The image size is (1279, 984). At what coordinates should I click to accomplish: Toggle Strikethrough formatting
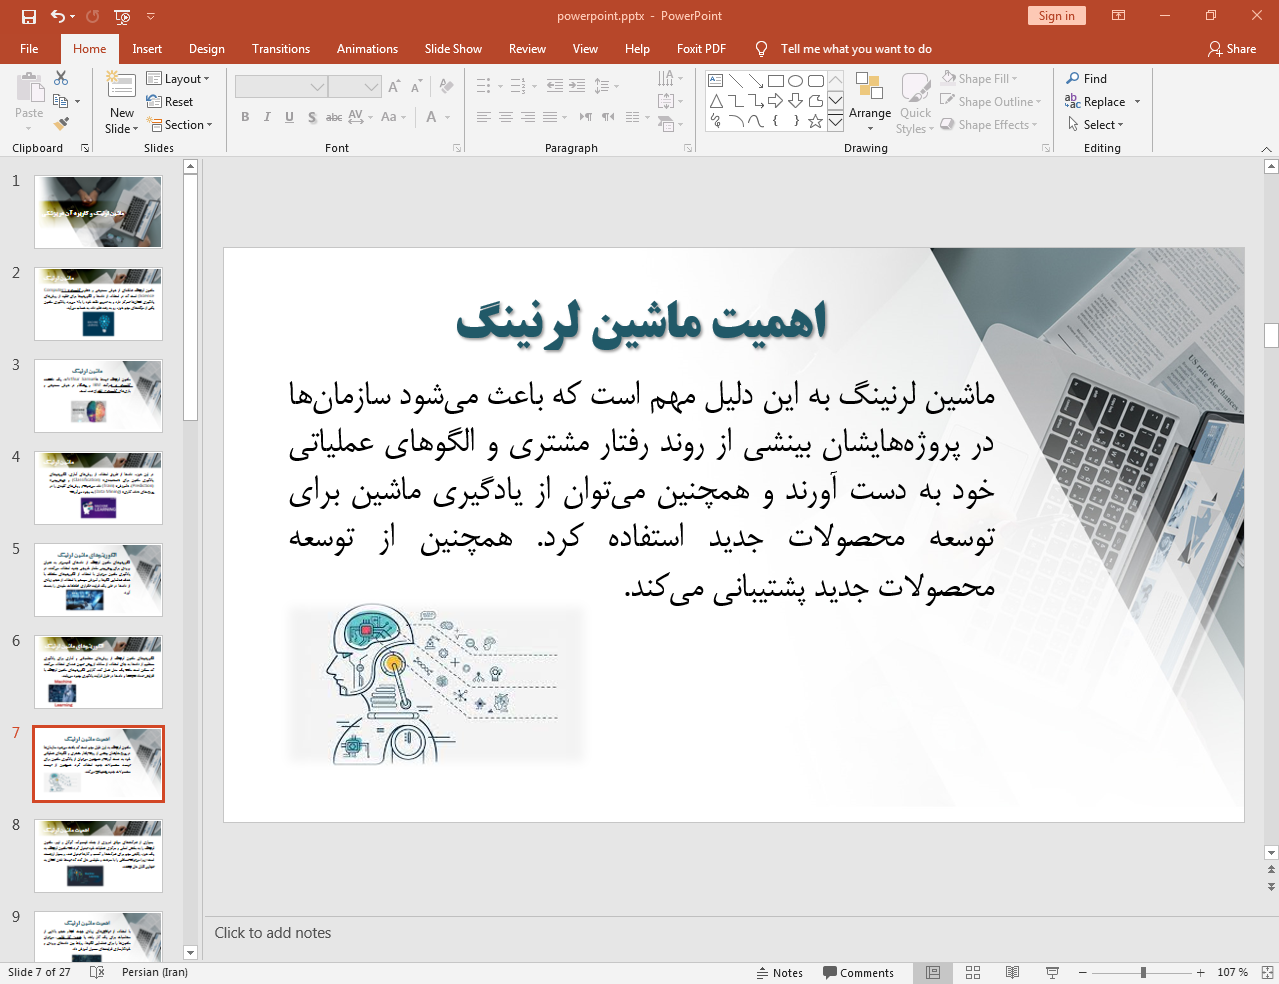pos(334,117)
